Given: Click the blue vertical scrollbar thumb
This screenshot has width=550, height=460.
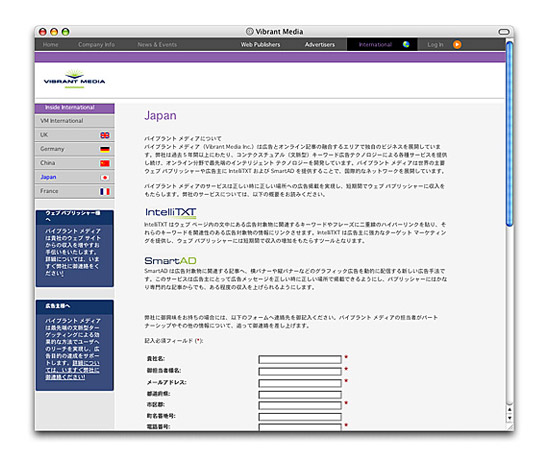Looking at the screenshot, I should click(x=510, y=133).
